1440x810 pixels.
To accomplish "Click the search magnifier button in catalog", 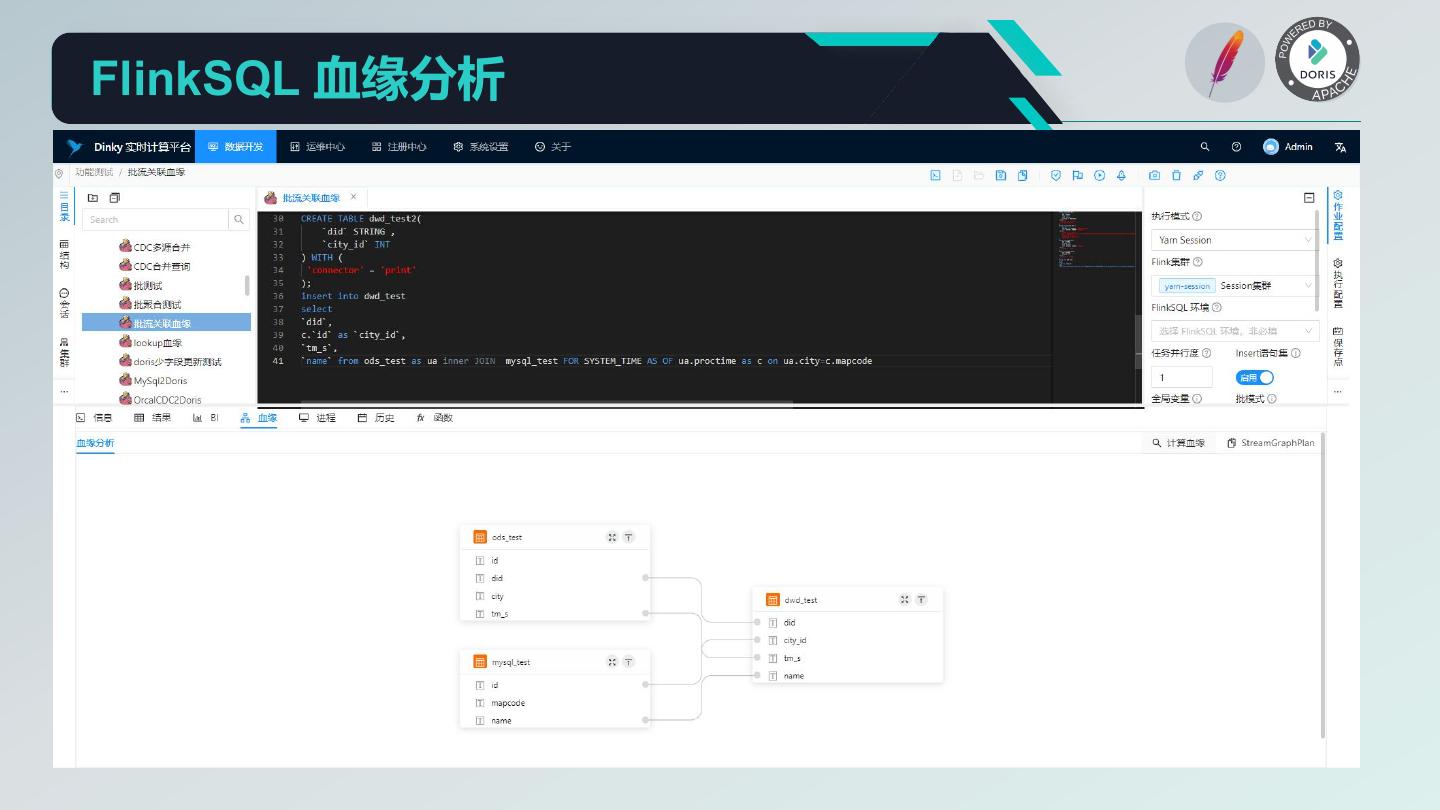I will (239, 219).
